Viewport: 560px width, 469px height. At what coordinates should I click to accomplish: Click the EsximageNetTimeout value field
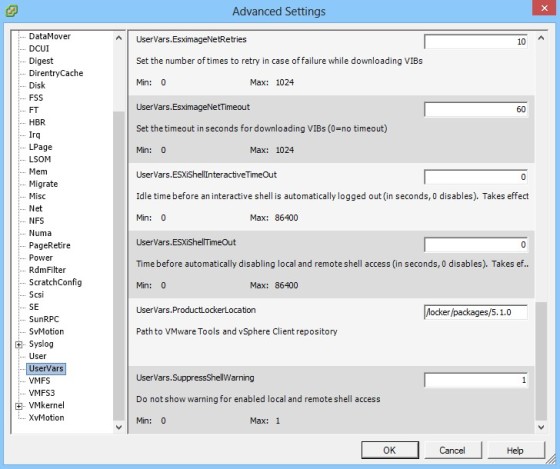[476, 109]
